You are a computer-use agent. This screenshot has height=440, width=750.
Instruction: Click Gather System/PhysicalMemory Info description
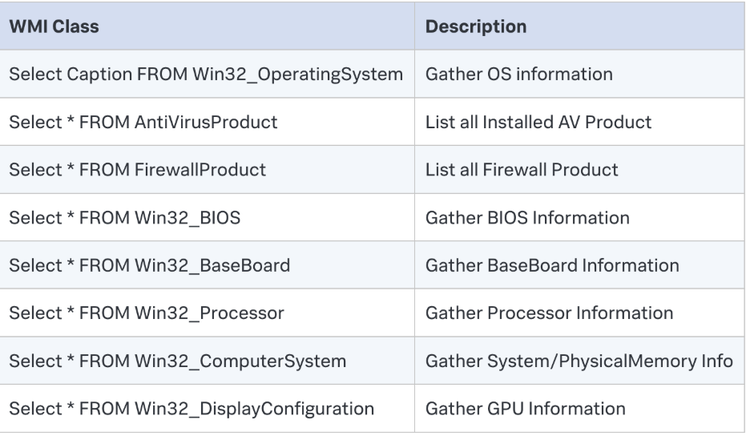(x=579, y=361)
